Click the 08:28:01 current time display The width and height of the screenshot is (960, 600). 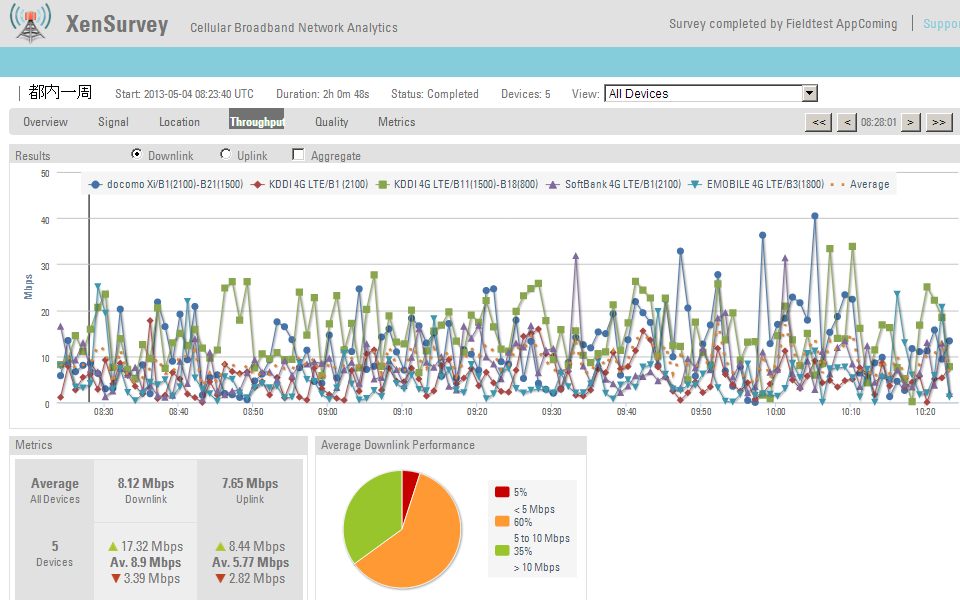(879, 122)
